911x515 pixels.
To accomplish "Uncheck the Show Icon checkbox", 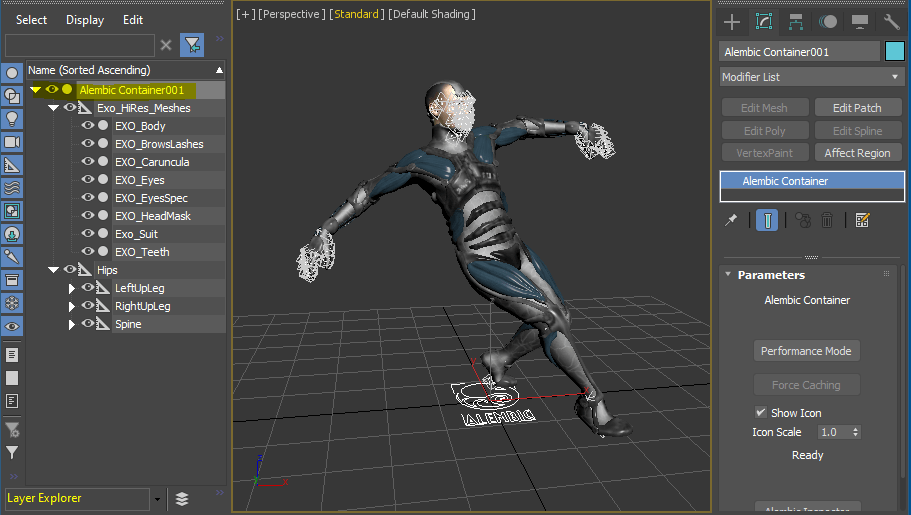I will 761,412.
